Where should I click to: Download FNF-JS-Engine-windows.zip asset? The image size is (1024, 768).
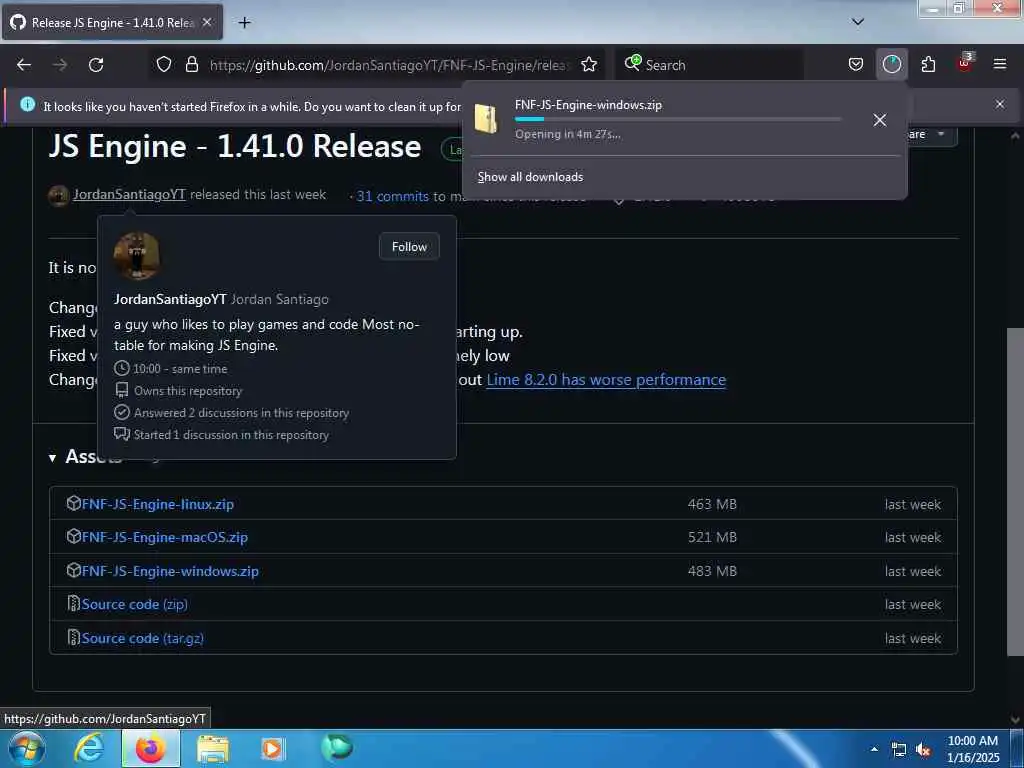(170, 571)
